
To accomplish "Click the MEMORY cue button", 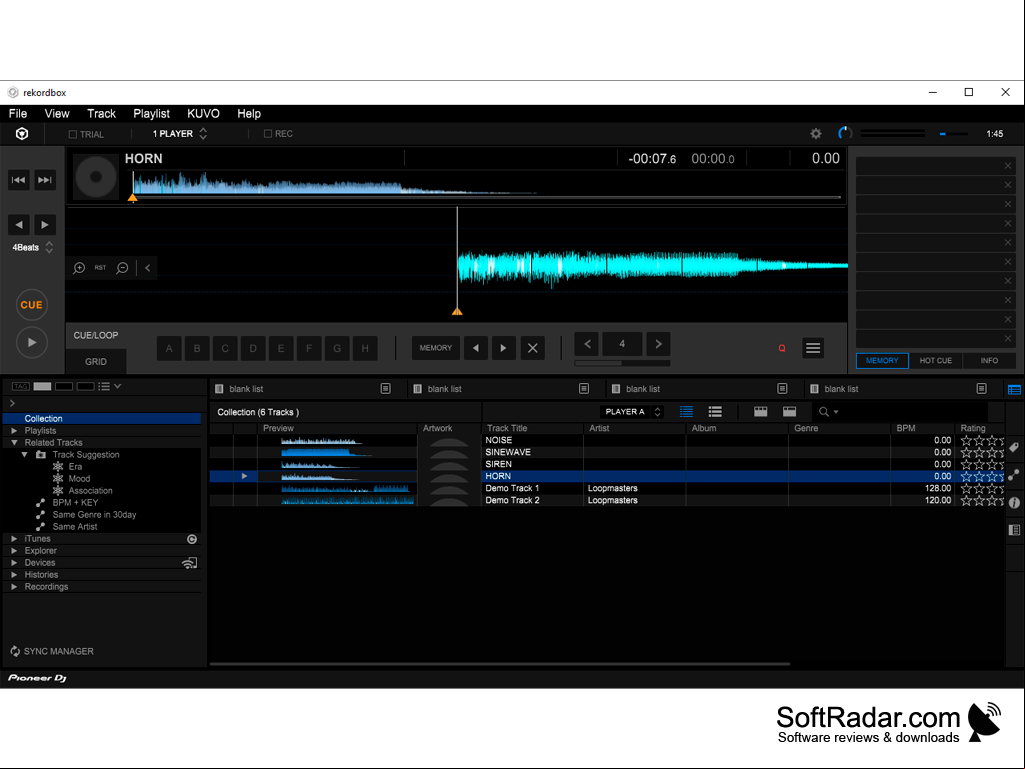I will point(435,348).
